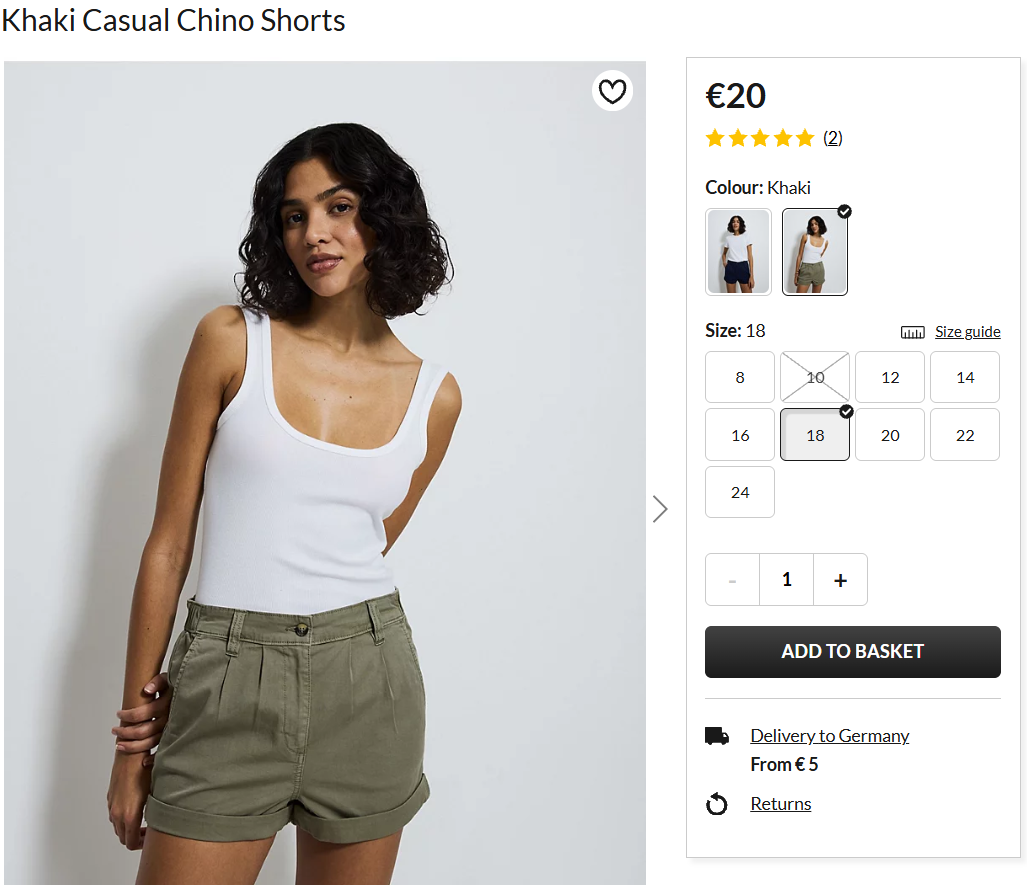The height and width of the screenshot is (885, 1027).
Task: Pick size 16
Action: tap(740, 435)
